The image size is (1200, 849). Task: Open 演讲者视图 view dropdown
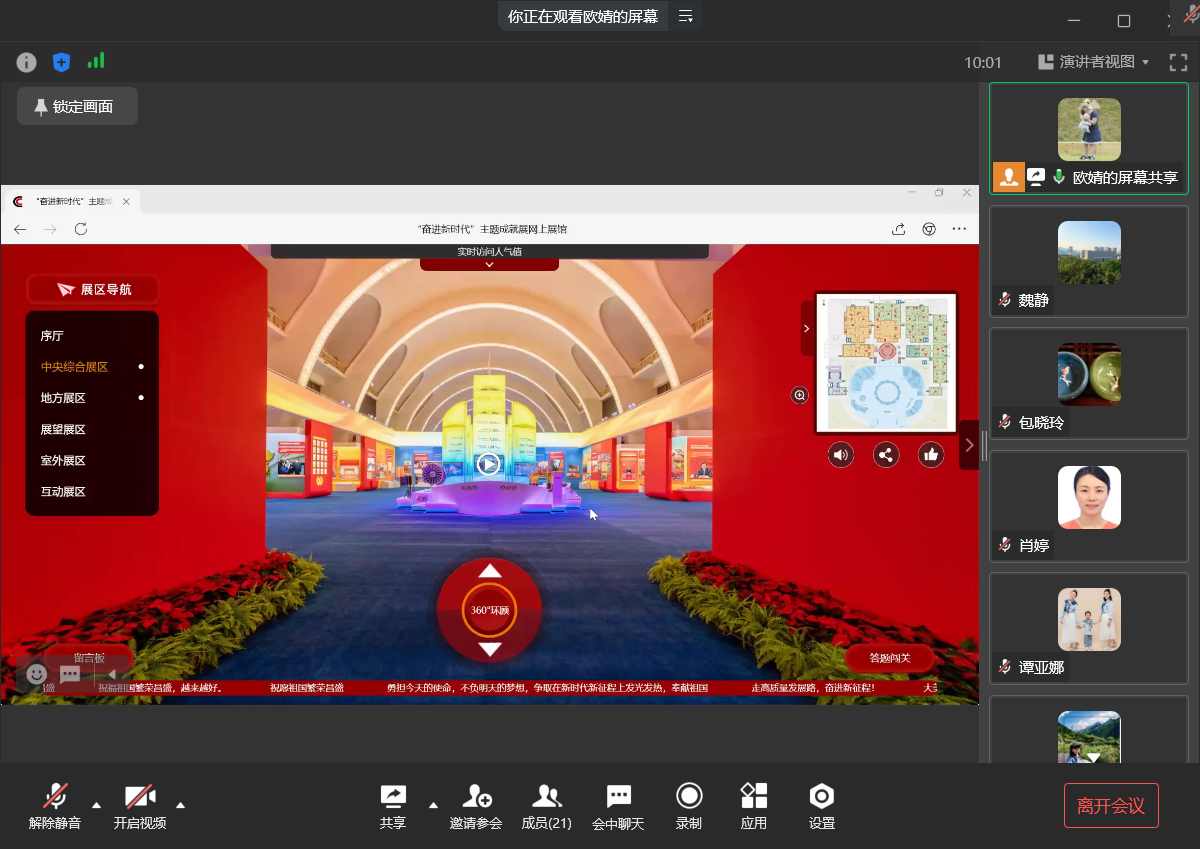pyautogui.click(x=1095, y=62)
